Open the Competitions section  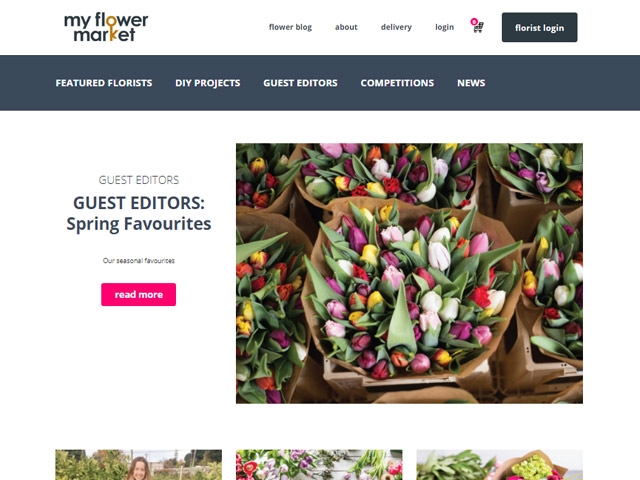397,83
